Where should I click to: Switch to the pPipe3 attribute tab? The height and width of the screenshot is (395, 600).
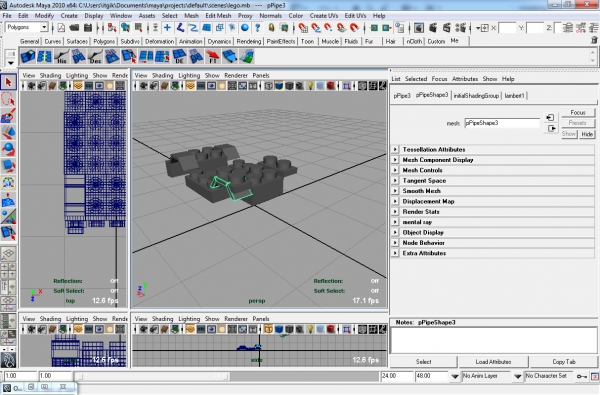[x=402, y=96]
